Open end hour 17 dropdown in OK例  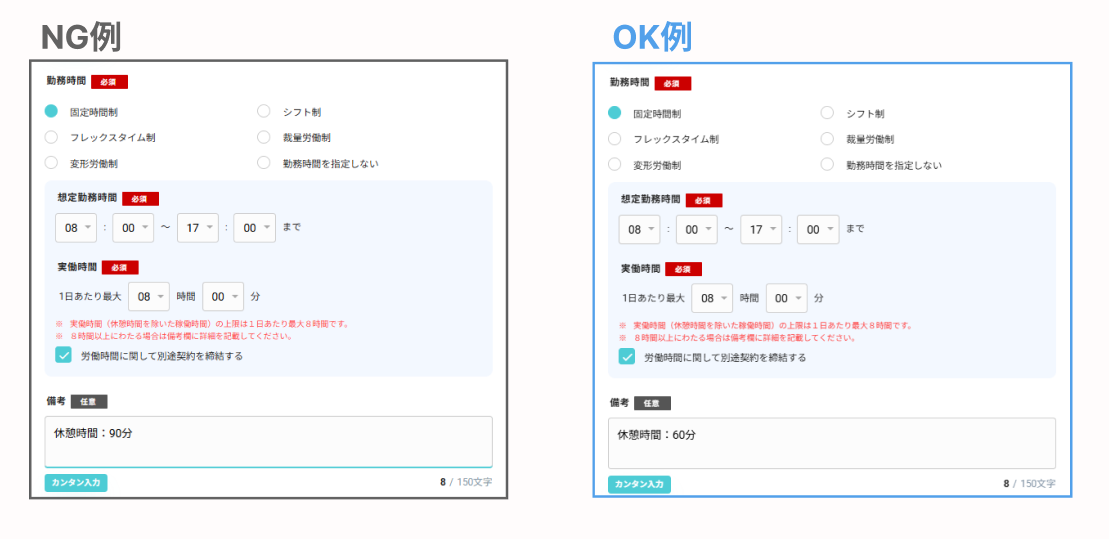coord(762,229)
